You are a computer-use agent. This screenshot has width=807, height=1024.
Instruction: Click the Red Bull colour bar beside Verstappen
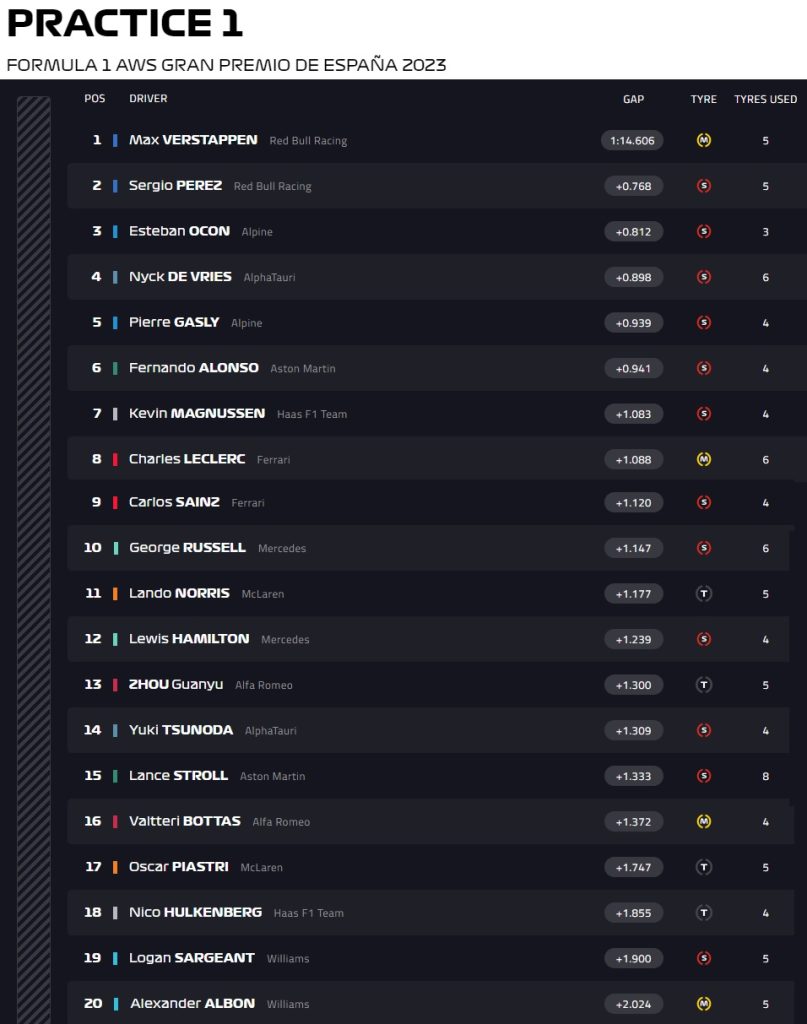tap(115, 141)
